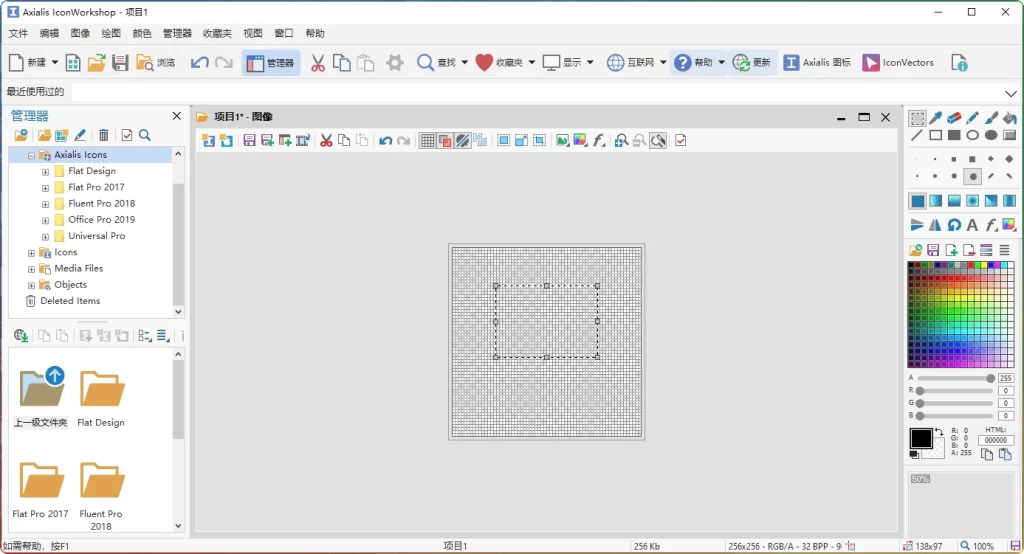Select Office Pro 2019 folder in tree
This screenshot has width=1024, height=554.
[101, 220]
